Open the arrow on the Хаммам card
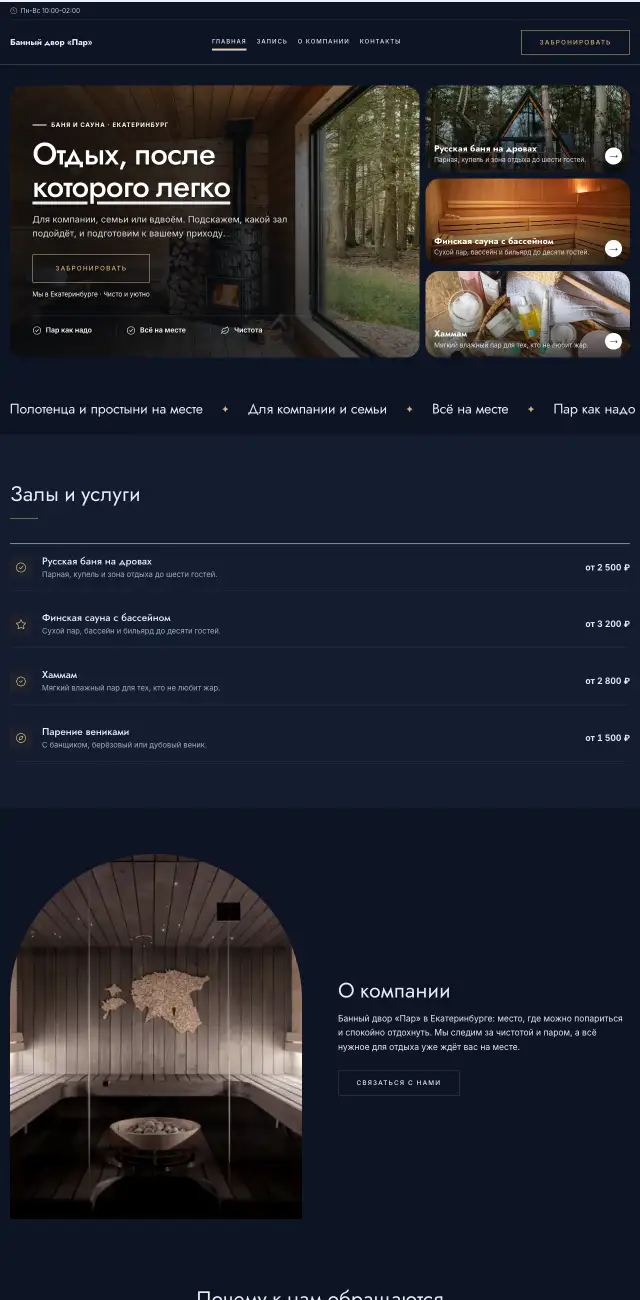 click(613, 341)
